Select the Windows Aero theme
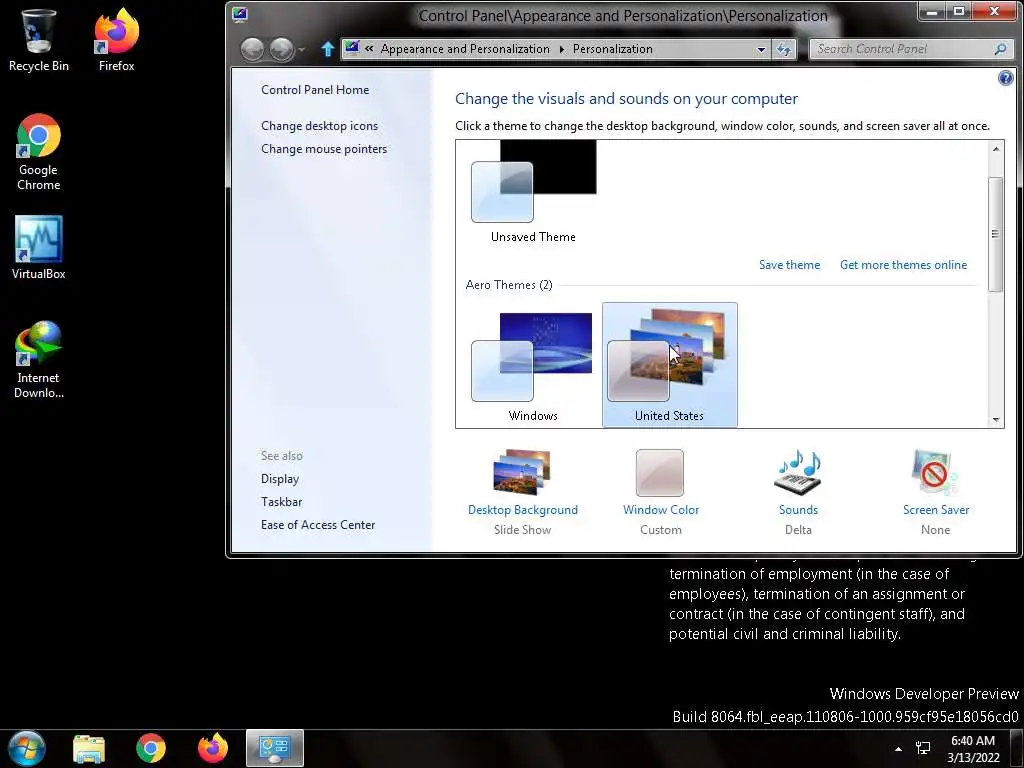1024x768 pixels. 533,366
